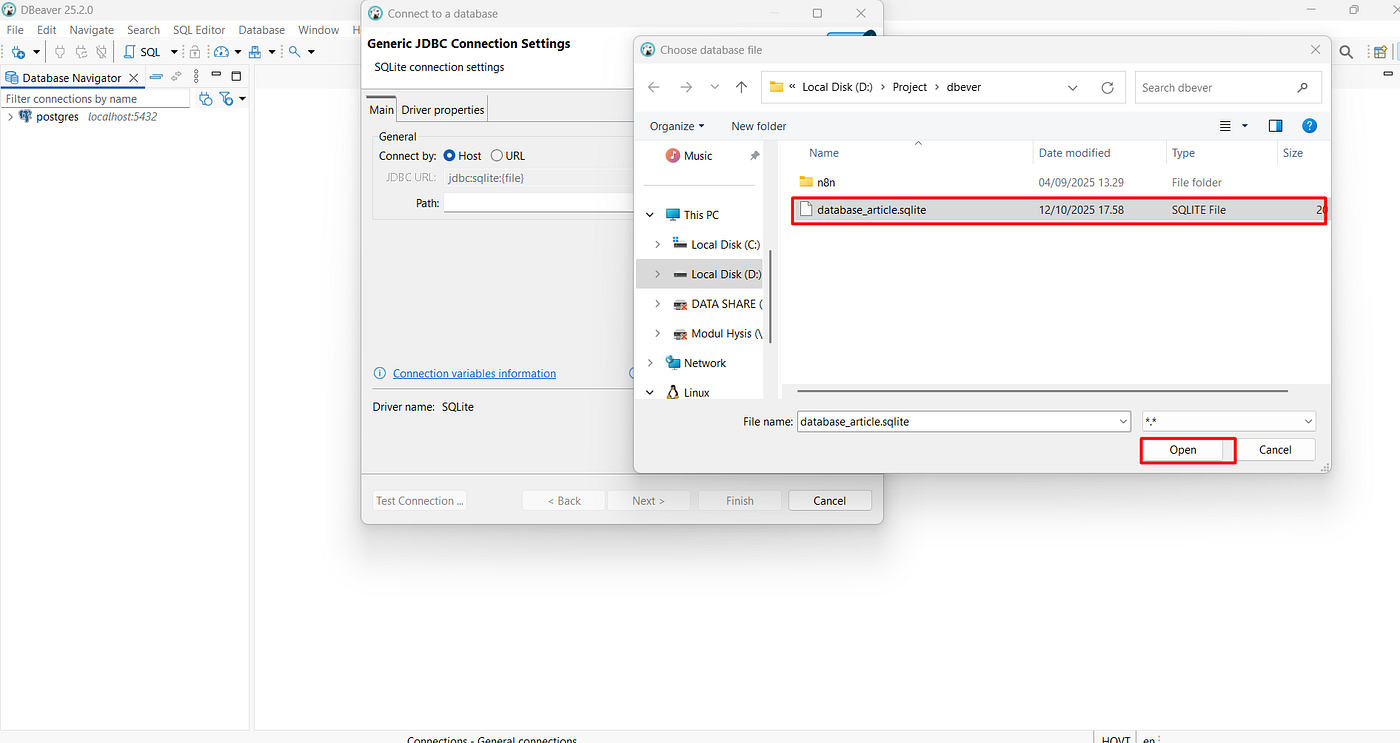Click the Back arrow in file dialog
Image resolution: width=1400 pixels, height=743 pixels.
point(654,87)
